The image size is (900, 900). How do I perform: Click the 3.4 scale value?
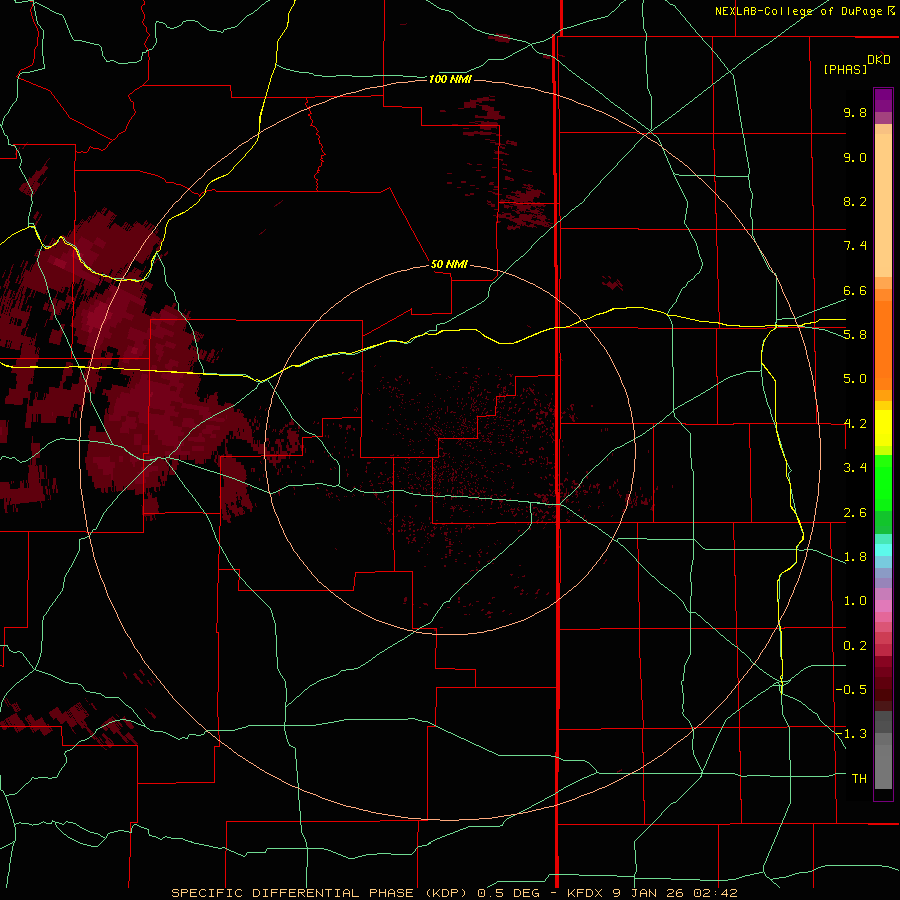point(855,468)
